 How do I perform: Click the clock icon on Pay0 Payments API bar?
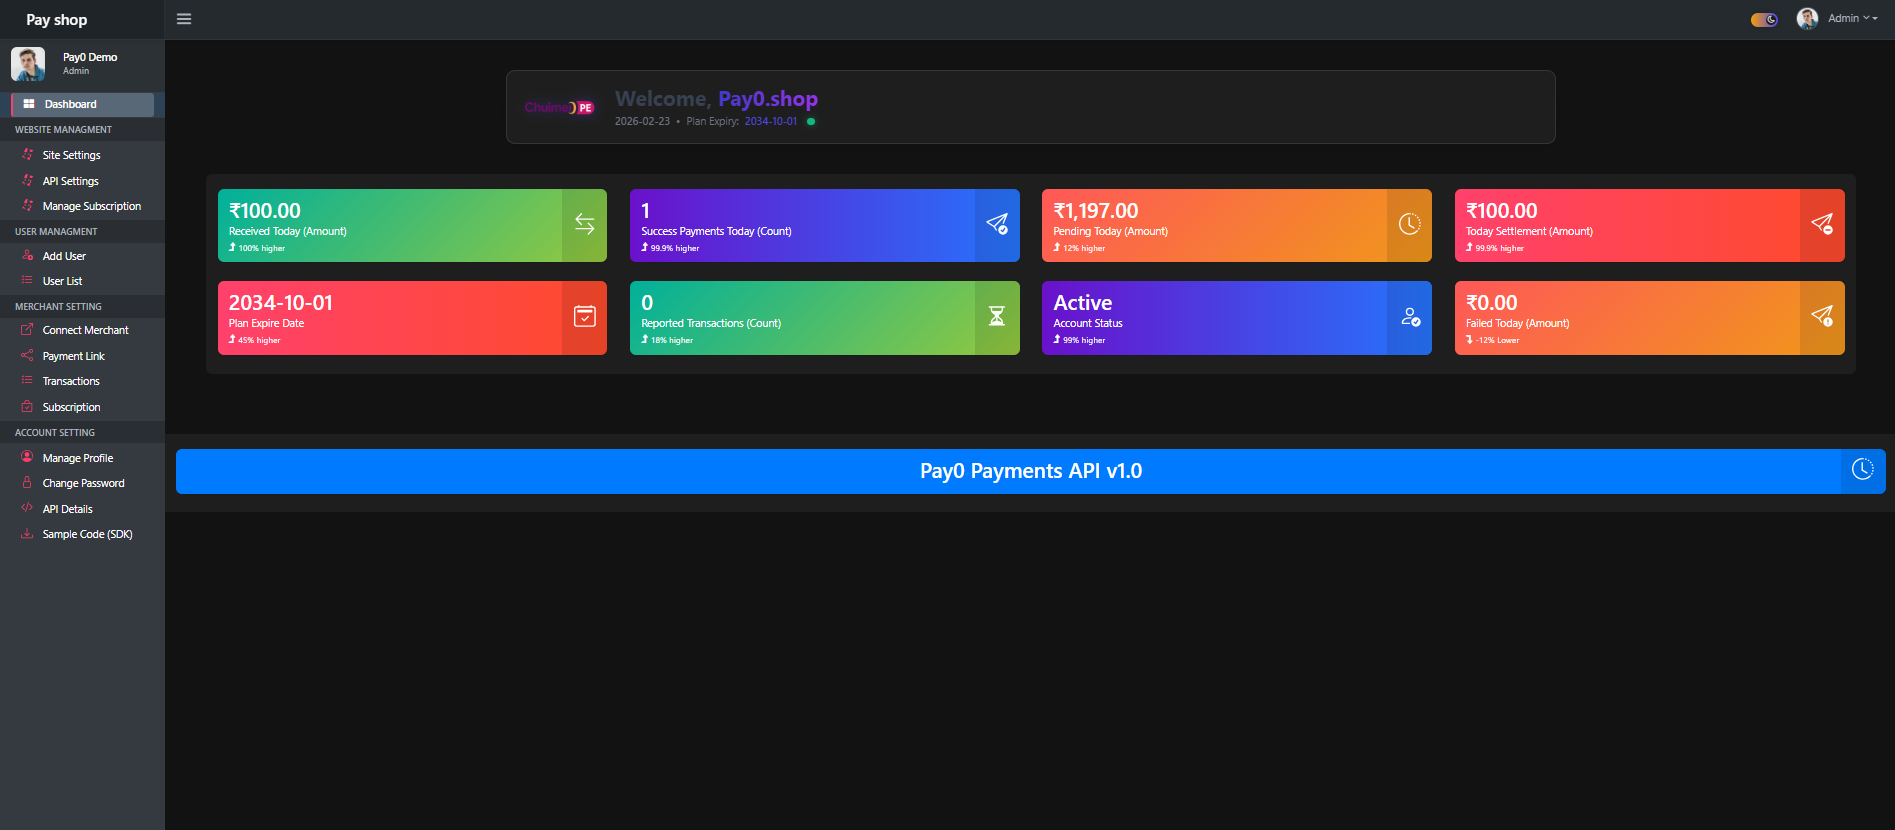tap(1862, 470)
